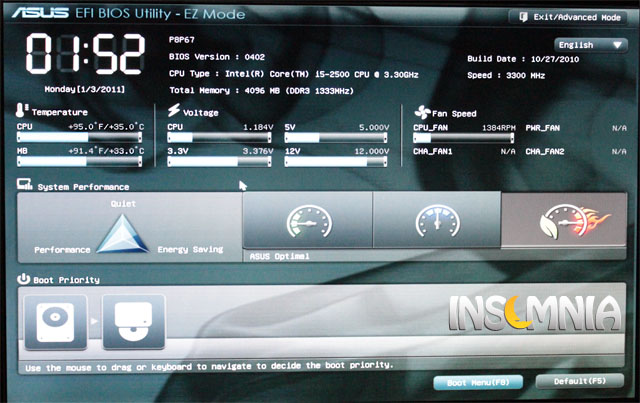Click the 'Build Date : 10/27/2010' text
This screenshot has height=403, width=640.
[x=523, y=59]
